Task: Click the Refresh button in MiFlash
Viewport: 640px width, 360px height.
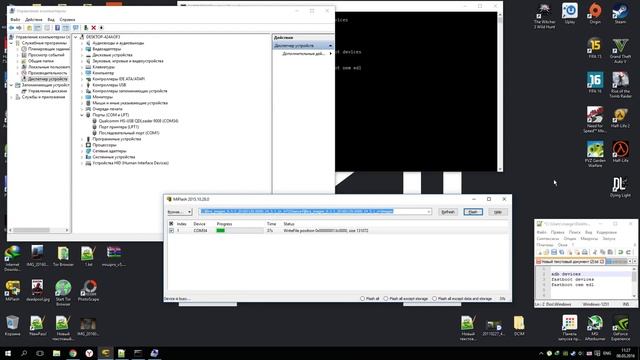Action: pos(448,212)
